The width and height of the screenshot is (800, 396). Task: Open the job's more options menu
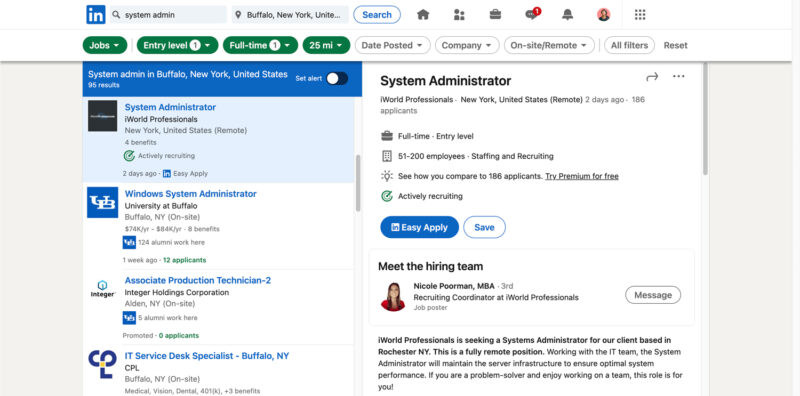click(679, 77)
